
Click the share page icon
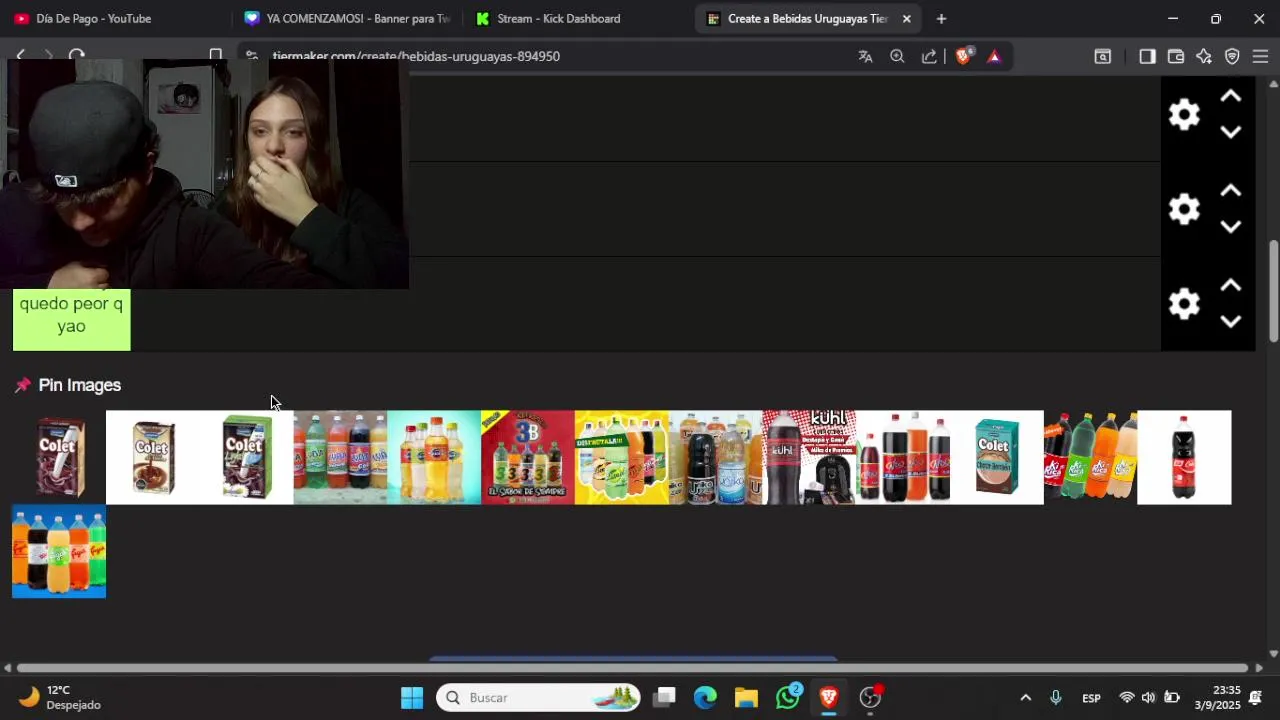click(x=930, y=56)
